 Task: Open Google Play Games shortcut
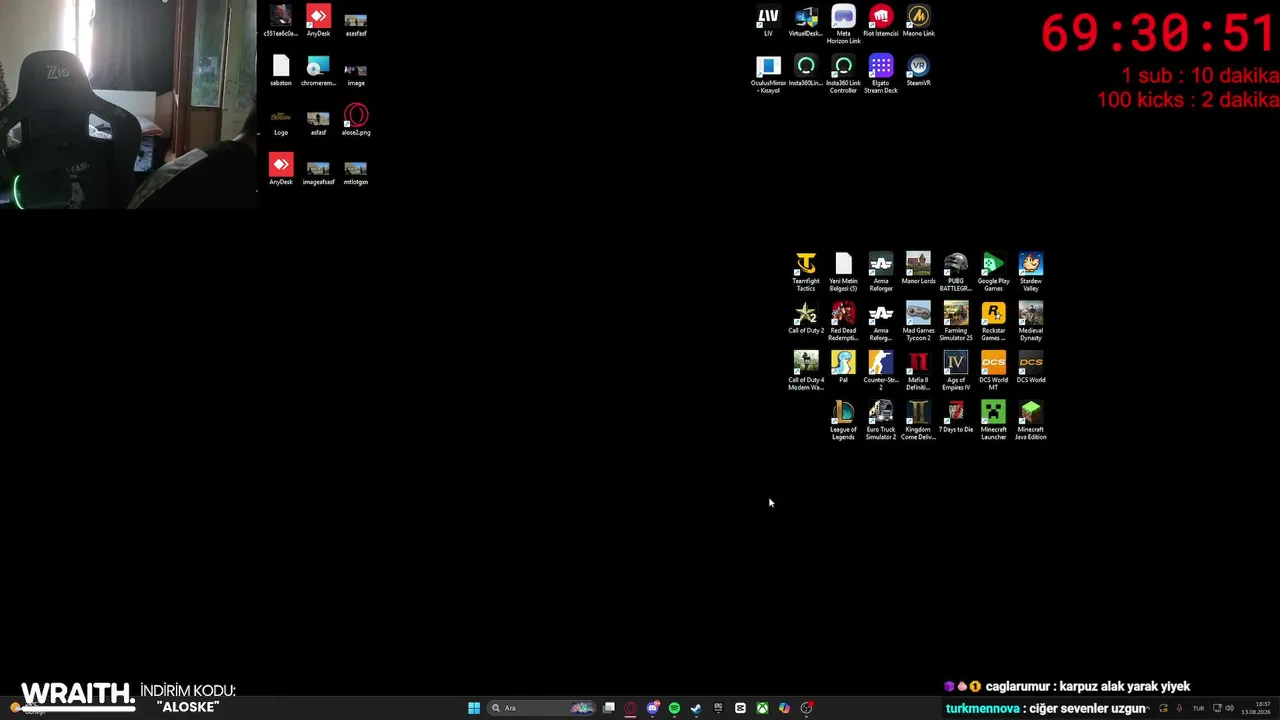pos(993,272)
